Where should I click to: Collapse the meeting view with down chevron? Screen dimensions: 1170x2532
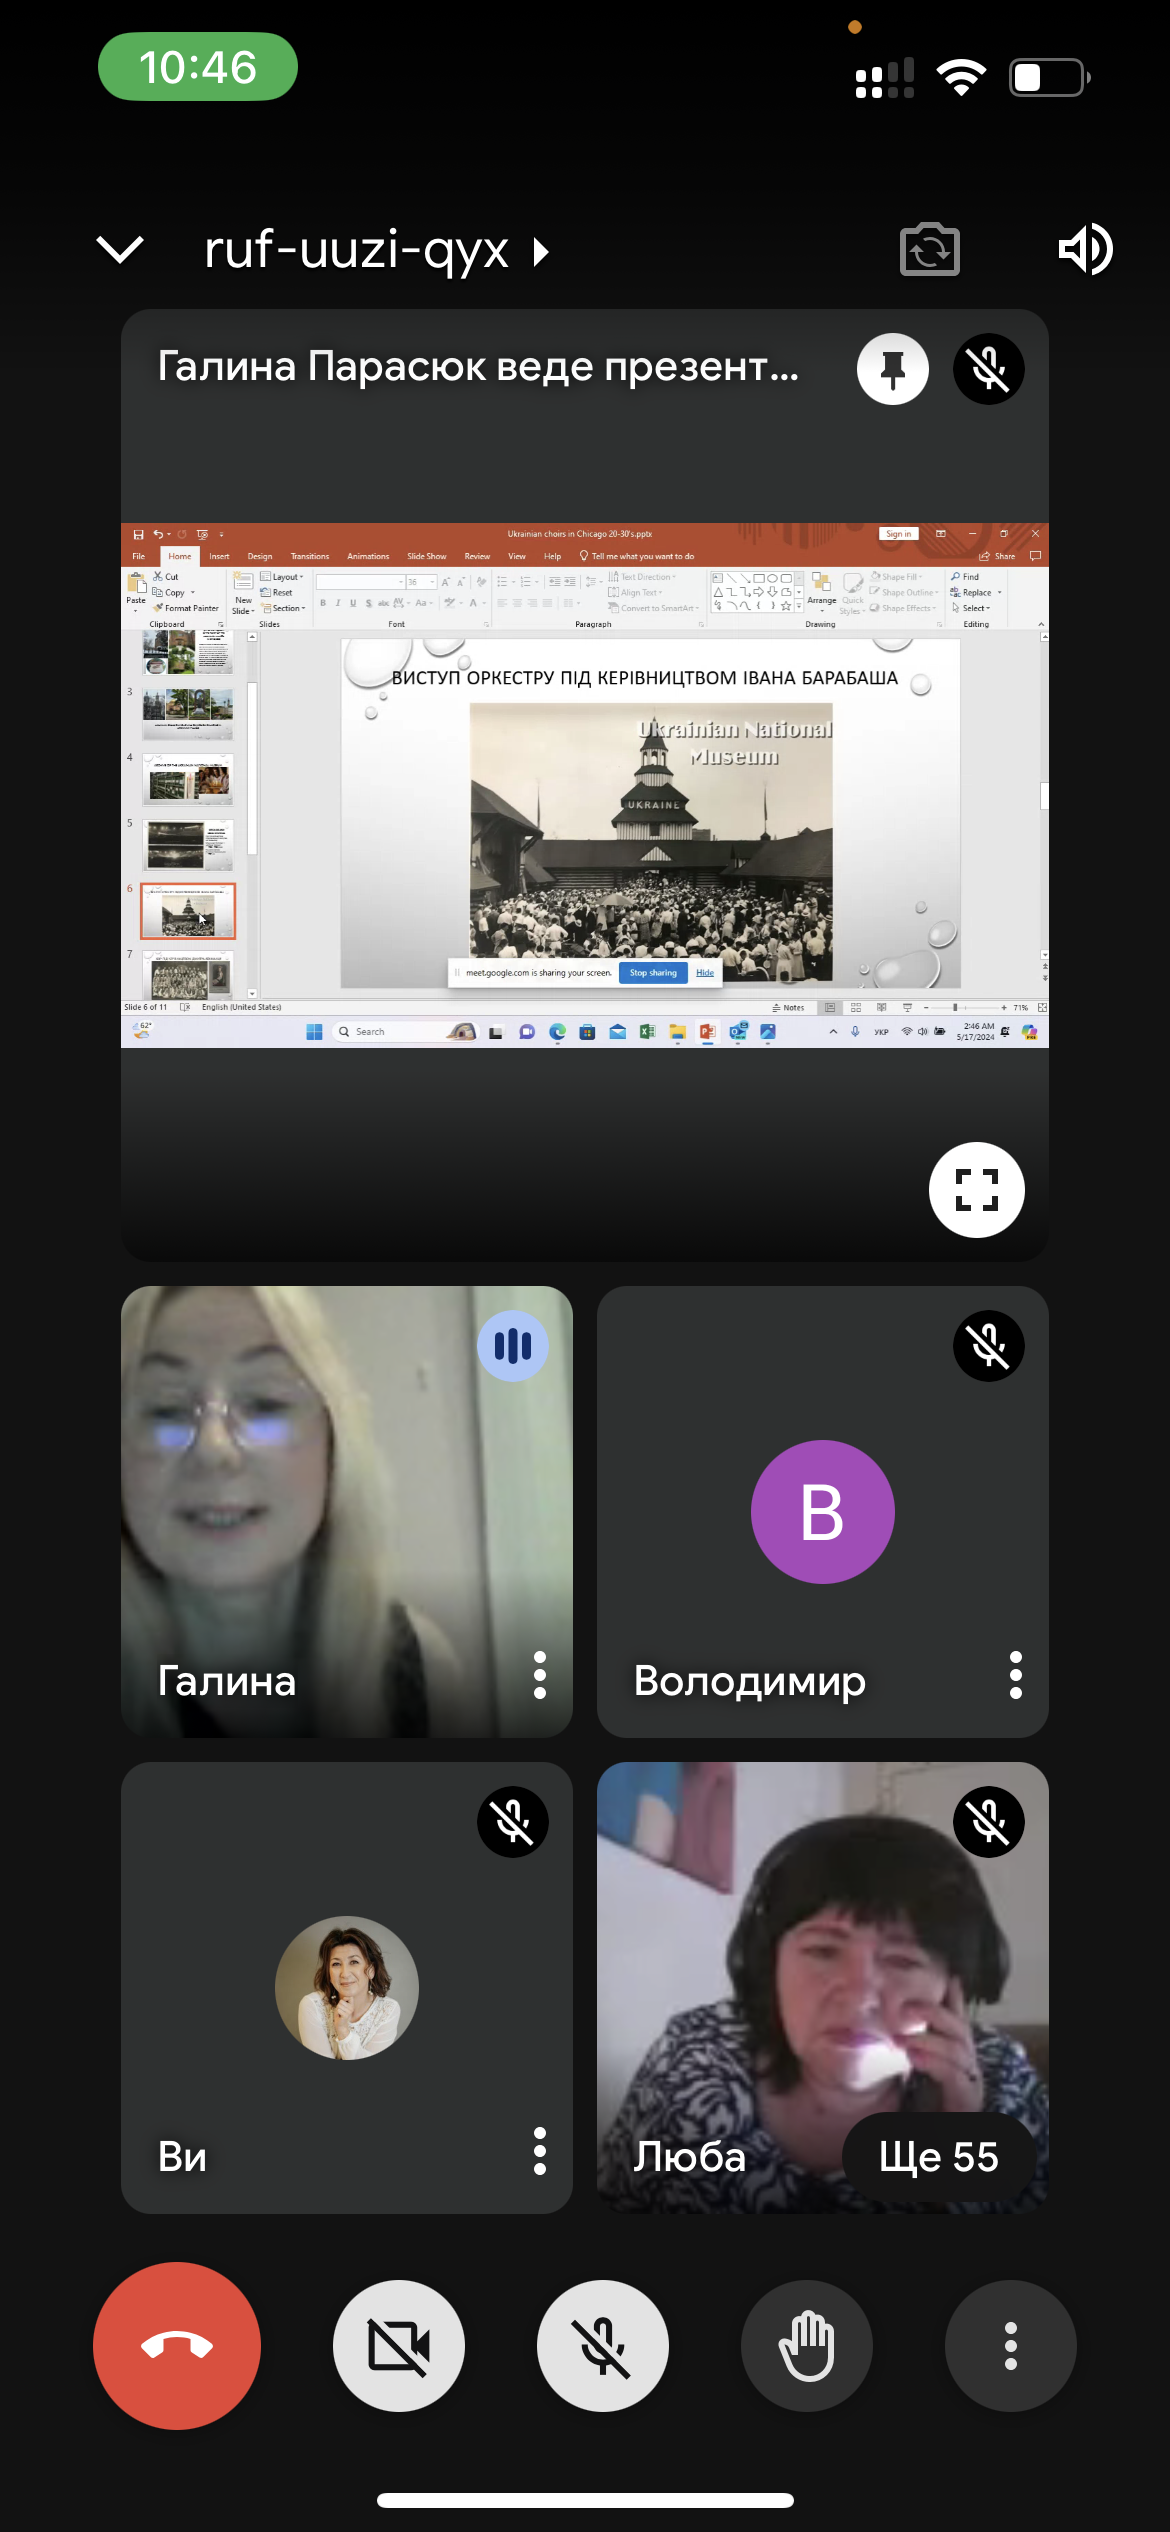[x=120, y=250]
